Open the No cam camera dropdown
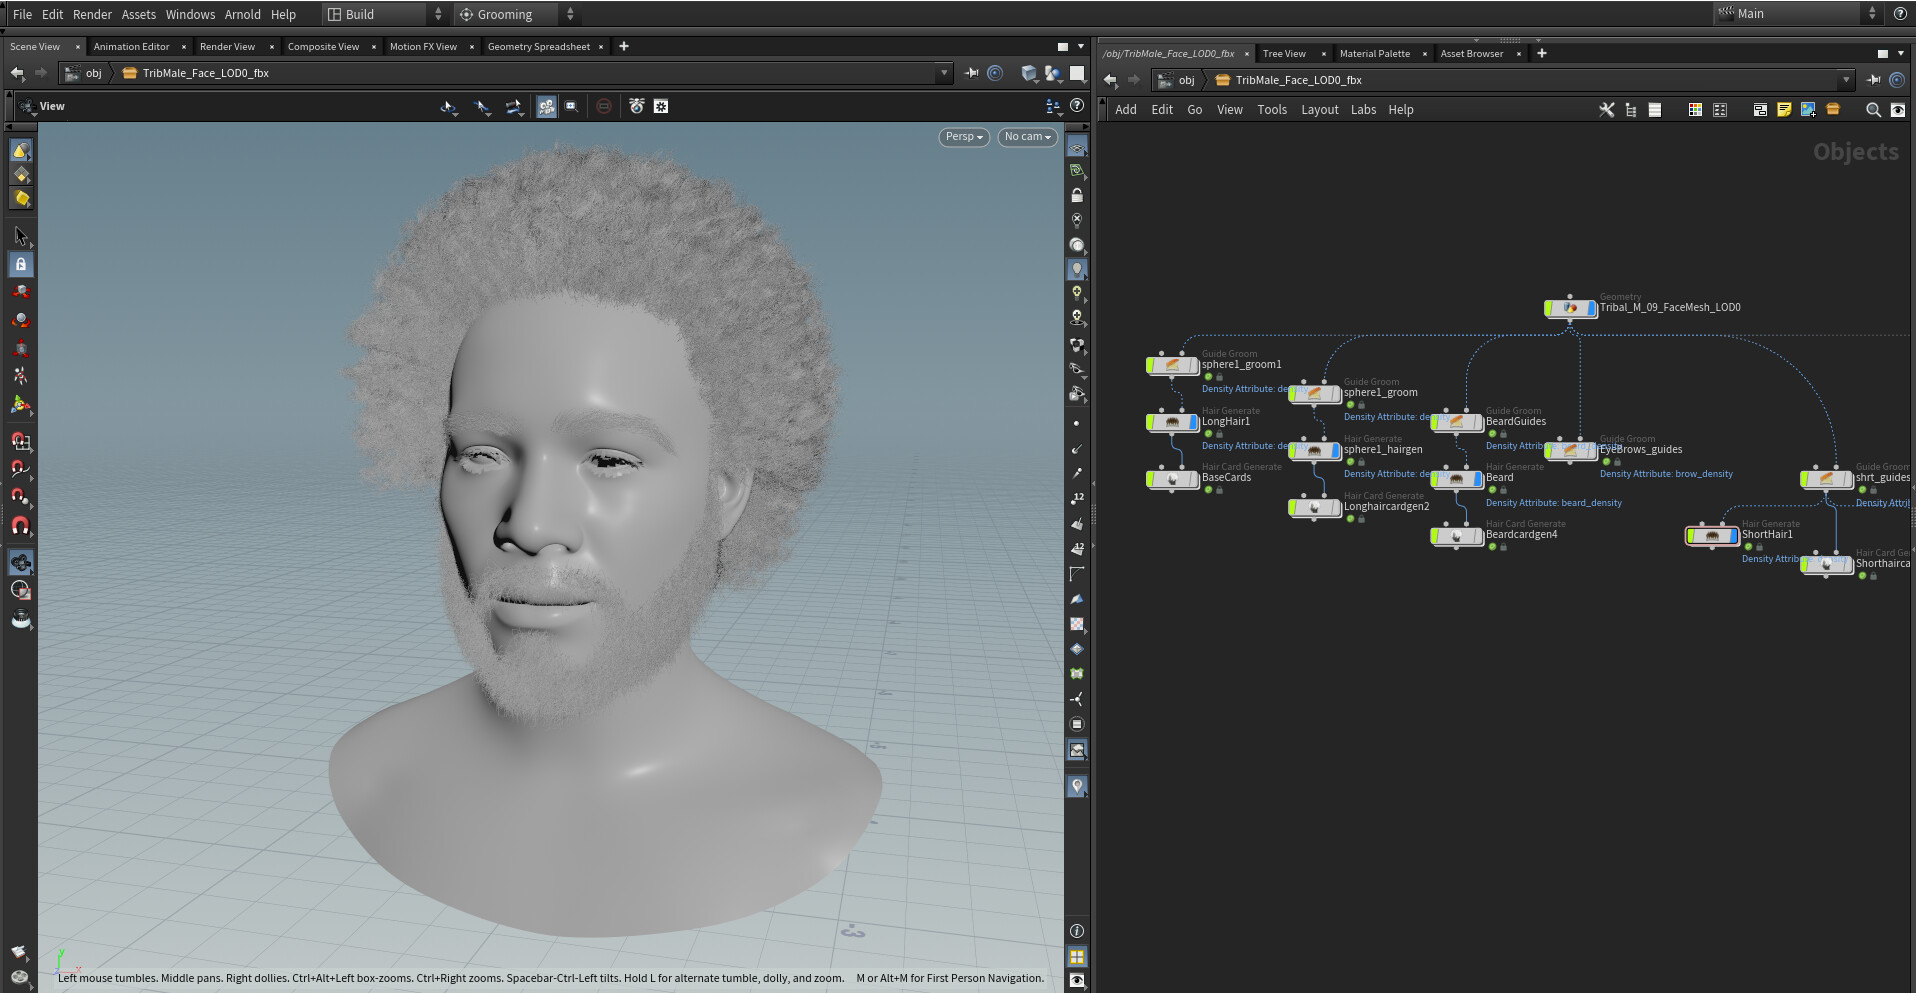The width and height of the screenshot is (1916, 993). tap(1026, 137)
